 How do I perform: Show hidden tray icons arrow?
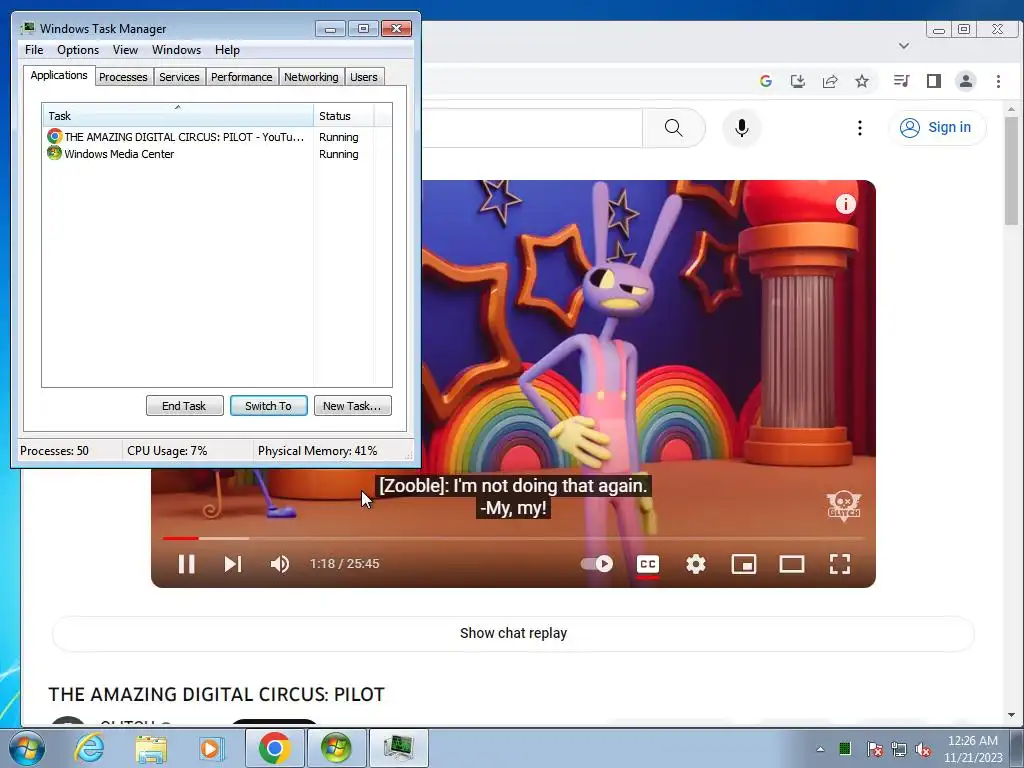[820, 749]
